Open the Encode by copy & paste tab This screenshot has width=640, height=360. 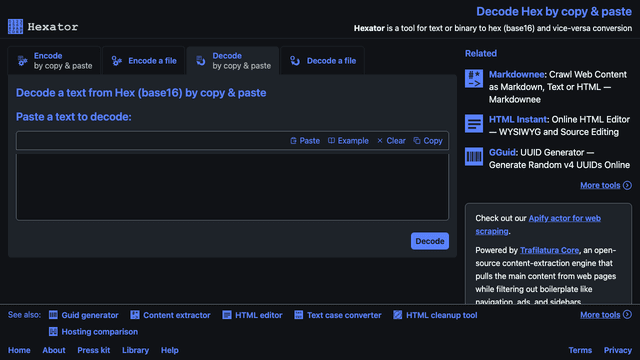point(55,61)
